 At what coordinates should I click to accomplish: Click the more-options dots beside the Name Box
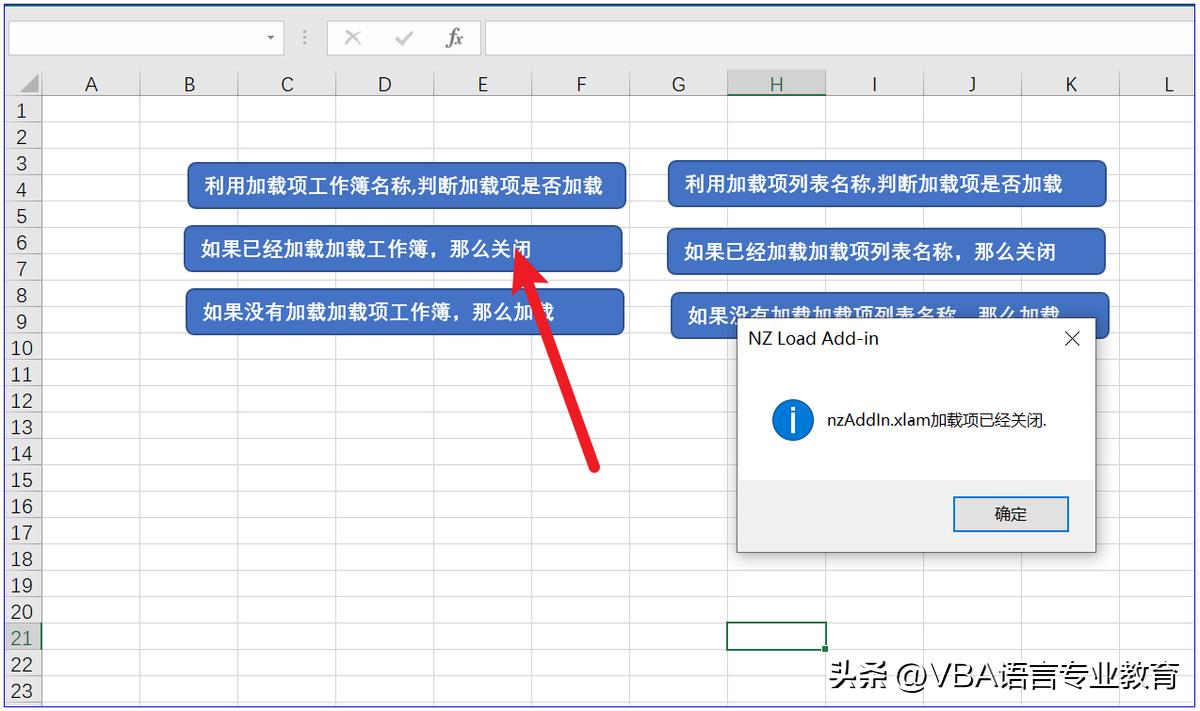click(304, 38)
